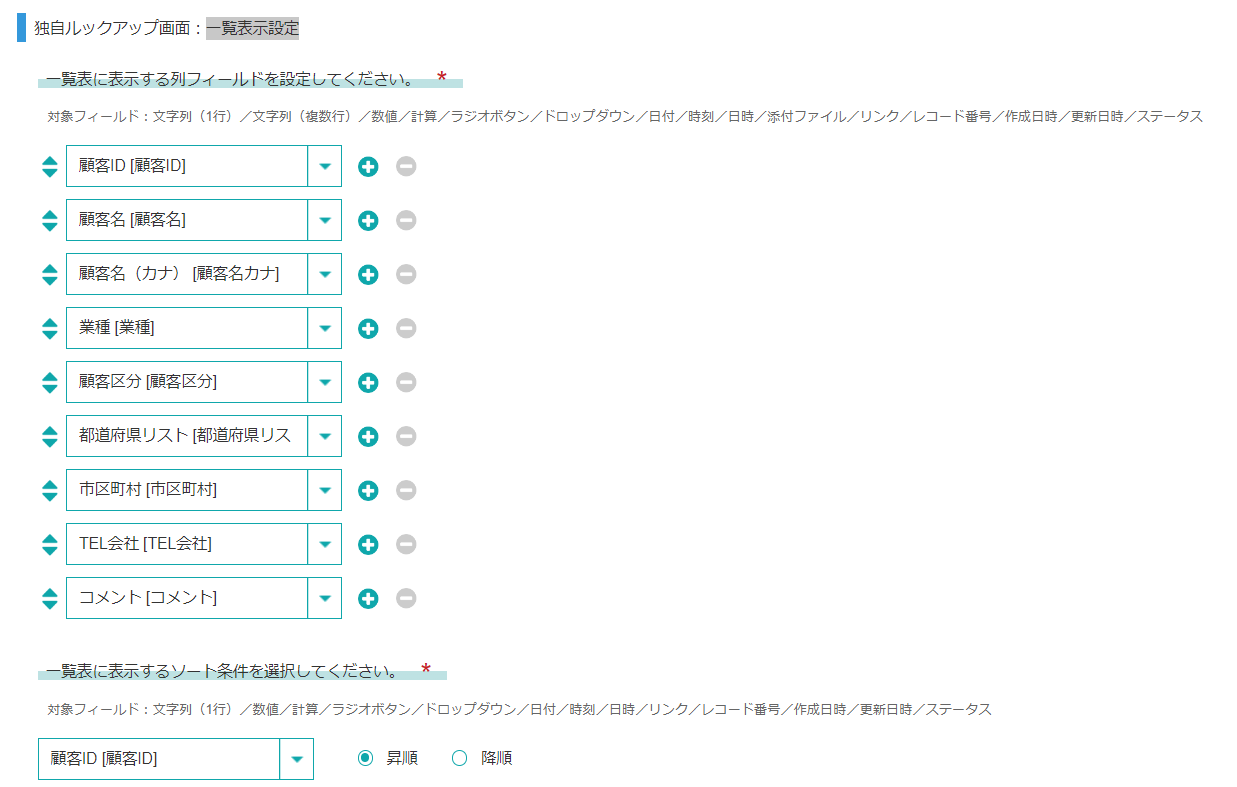Open the 顧客ID column field dropdown
1237x787 pixels.
click(x=324, y=166)
